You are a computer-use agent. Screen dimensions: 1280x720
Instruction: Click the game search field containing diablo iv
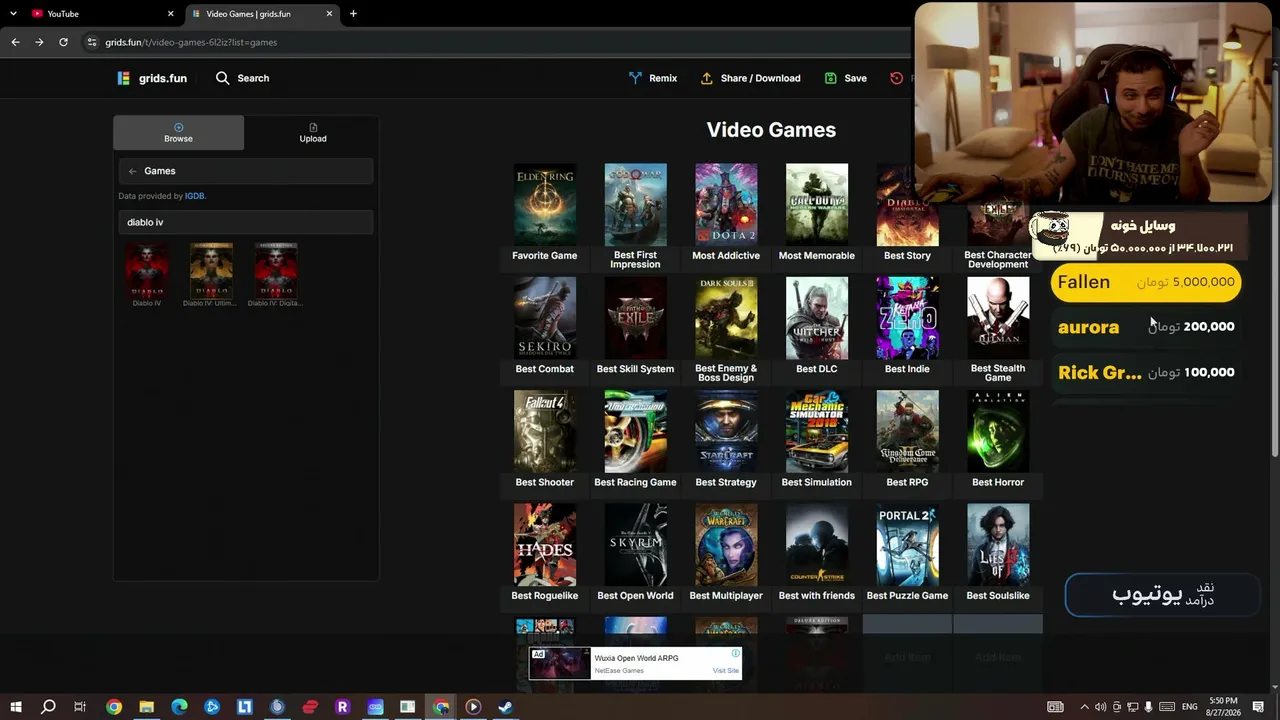[x=246, y=222]
